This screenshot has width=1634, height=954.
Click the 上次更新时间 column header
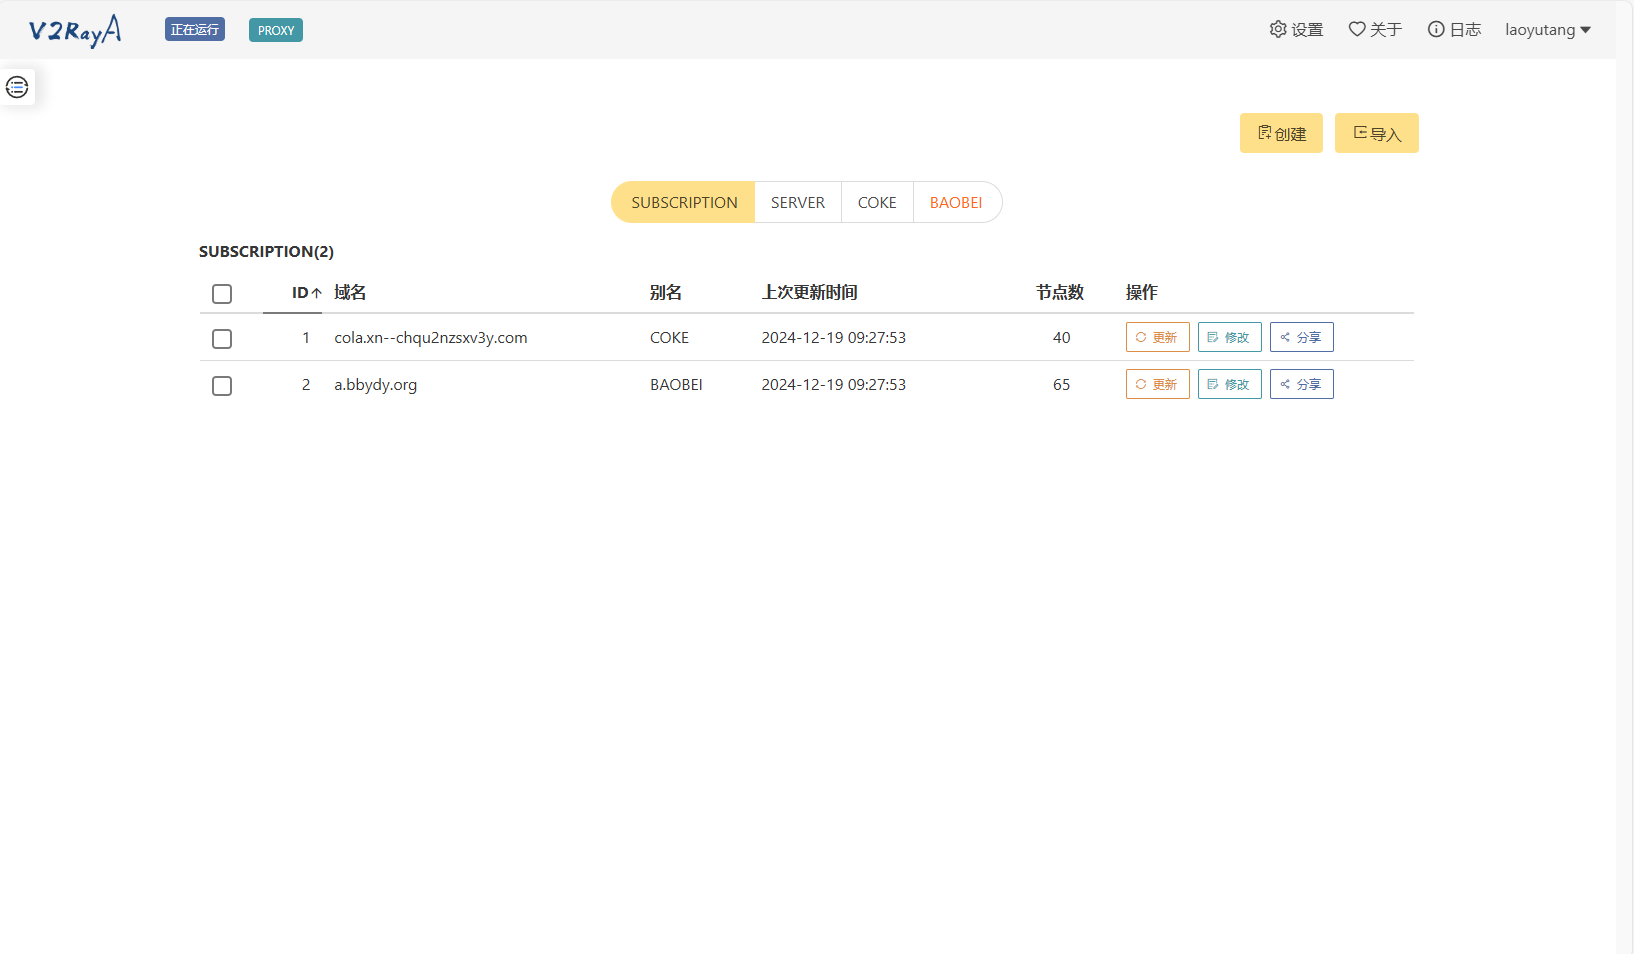point(810,292)
